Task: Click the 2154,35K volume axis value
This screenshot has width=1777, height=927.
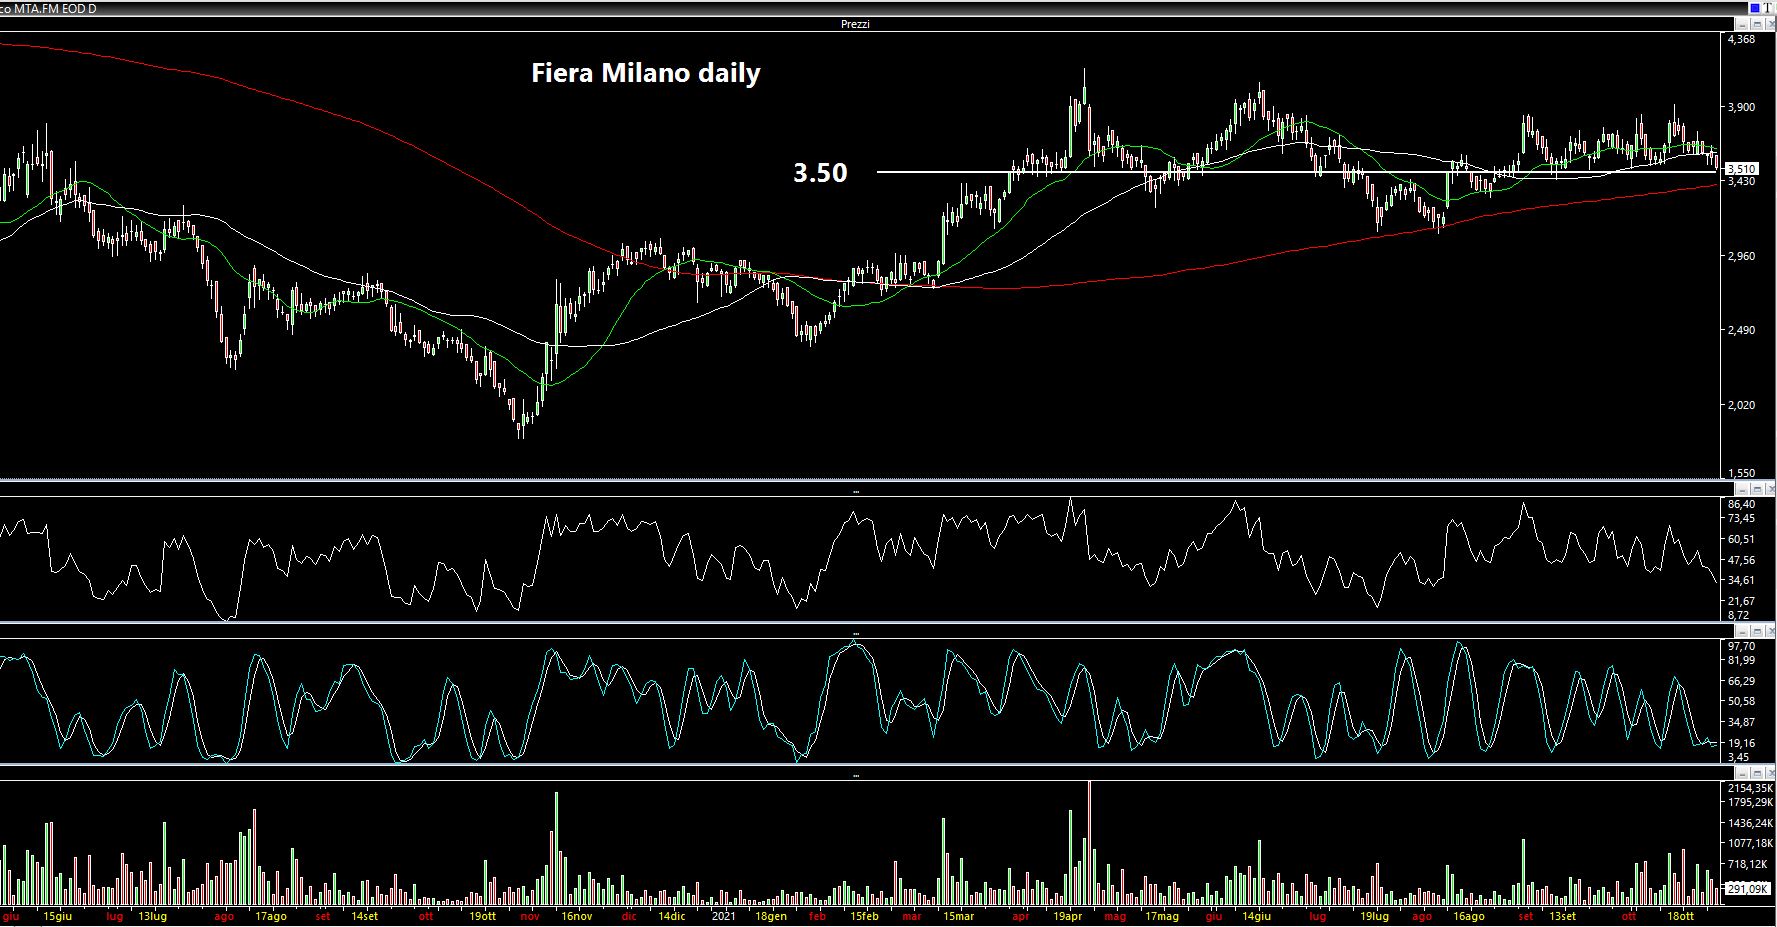Action: click(1749, 789)
